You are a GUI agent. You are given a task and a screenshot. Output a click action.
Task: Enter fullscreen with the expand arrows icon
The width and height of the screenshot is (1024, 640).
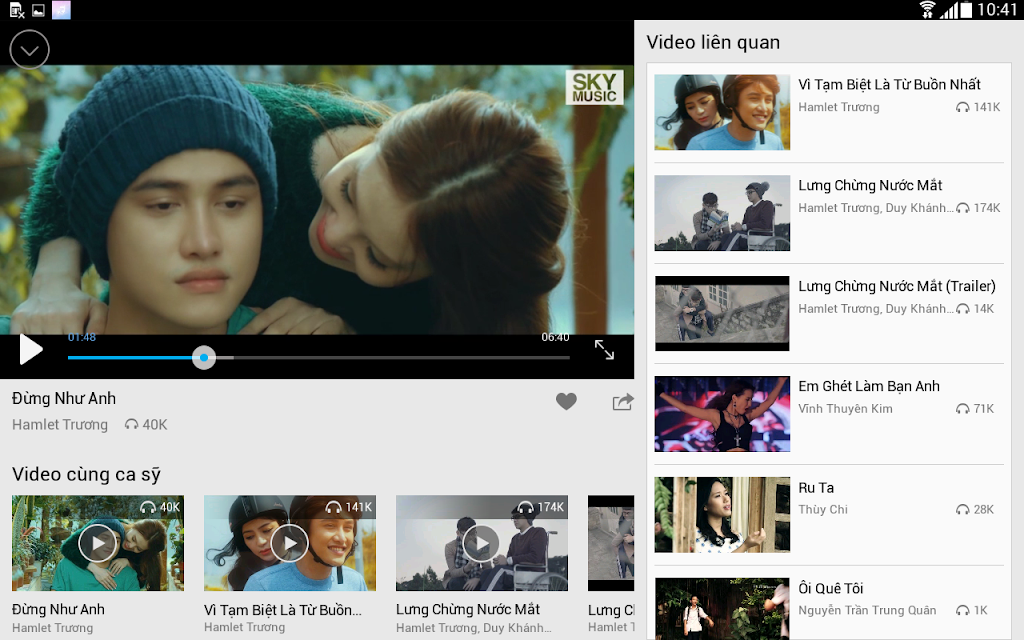[x=604, y=350]
